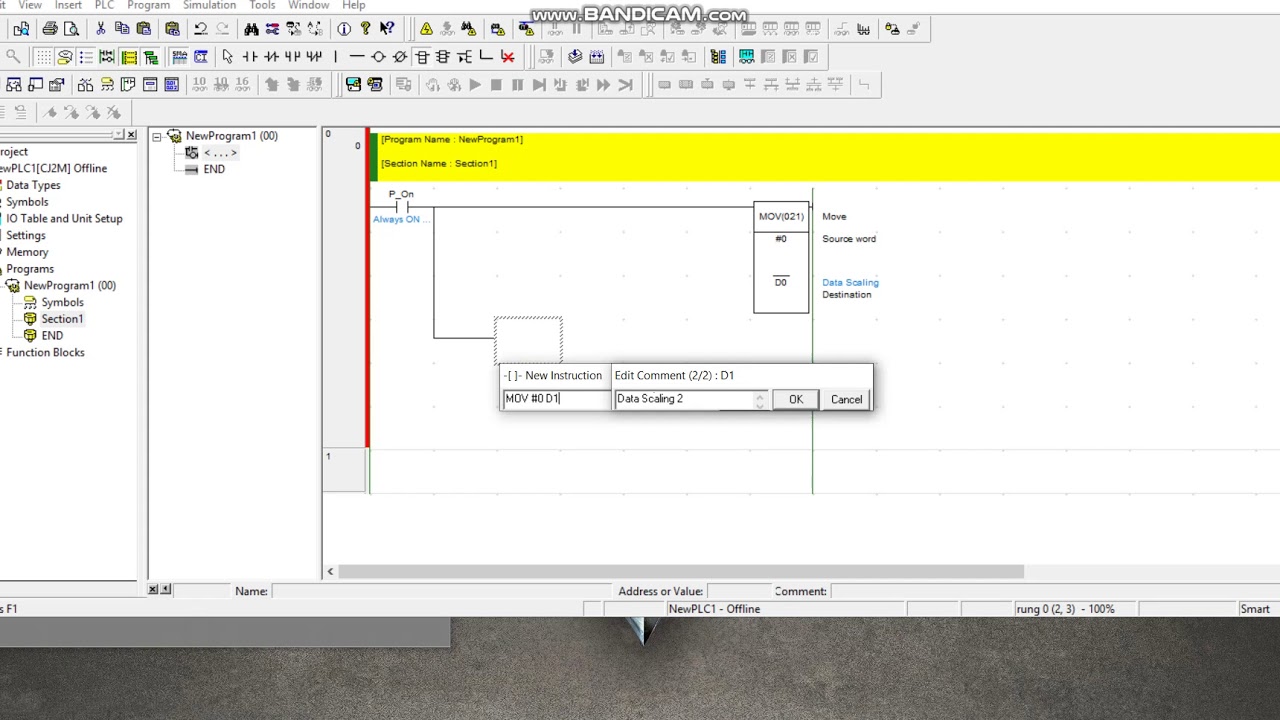Viewport: 1280px width, 720px height.
Task: Click the yellow warning triangle icon
Action: (x=426, y=29)
